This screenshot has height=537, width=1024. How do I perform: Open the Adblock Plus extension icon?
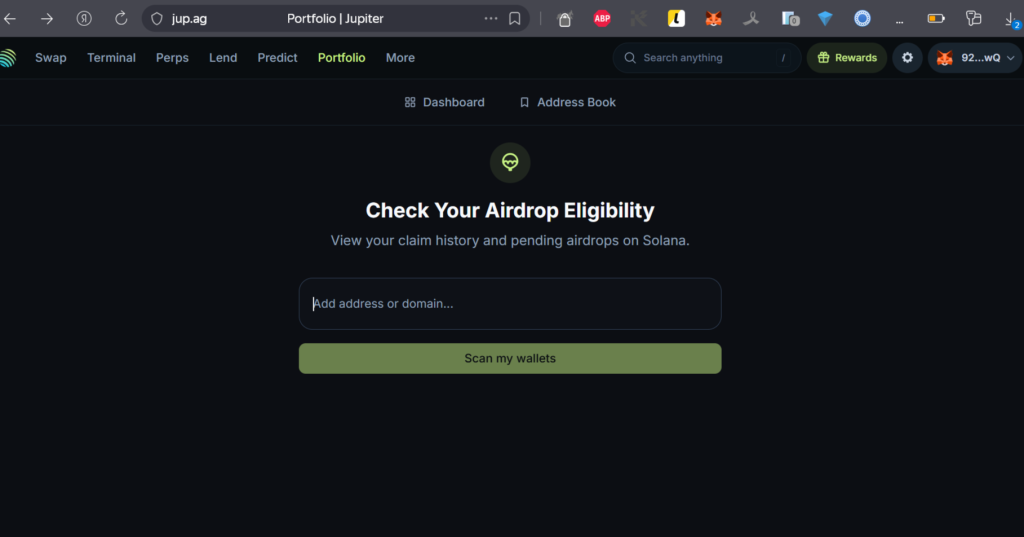pyautogui.click(x=602, y=18)
